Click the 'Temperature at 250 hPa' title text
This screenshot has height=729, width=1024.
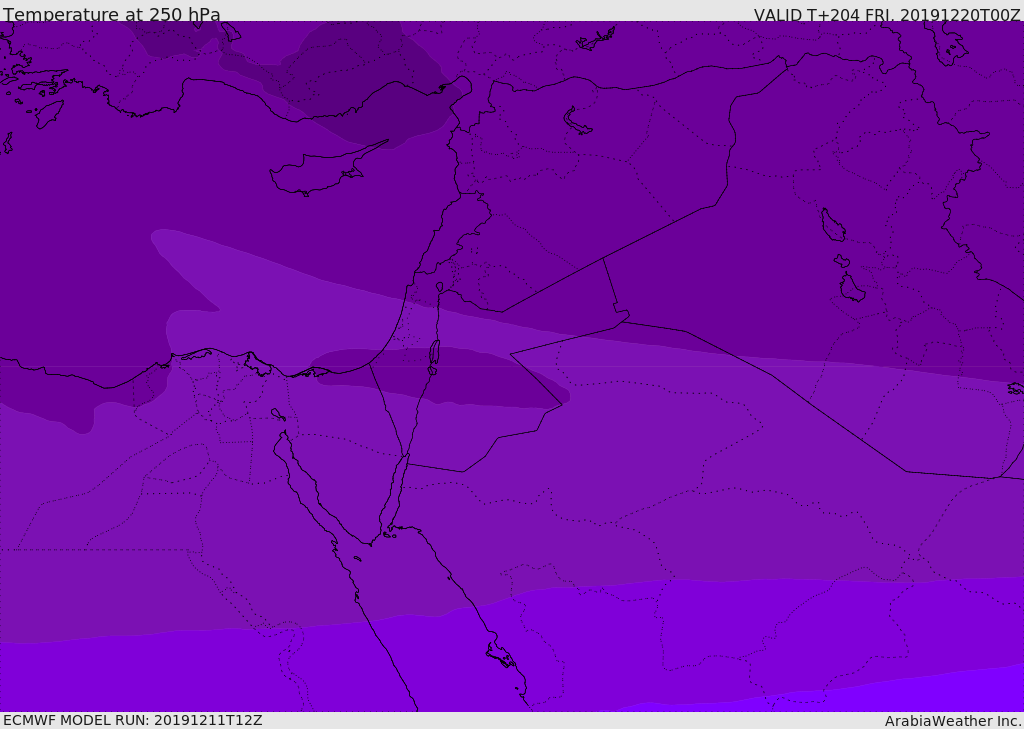click(x=112, y=14)
